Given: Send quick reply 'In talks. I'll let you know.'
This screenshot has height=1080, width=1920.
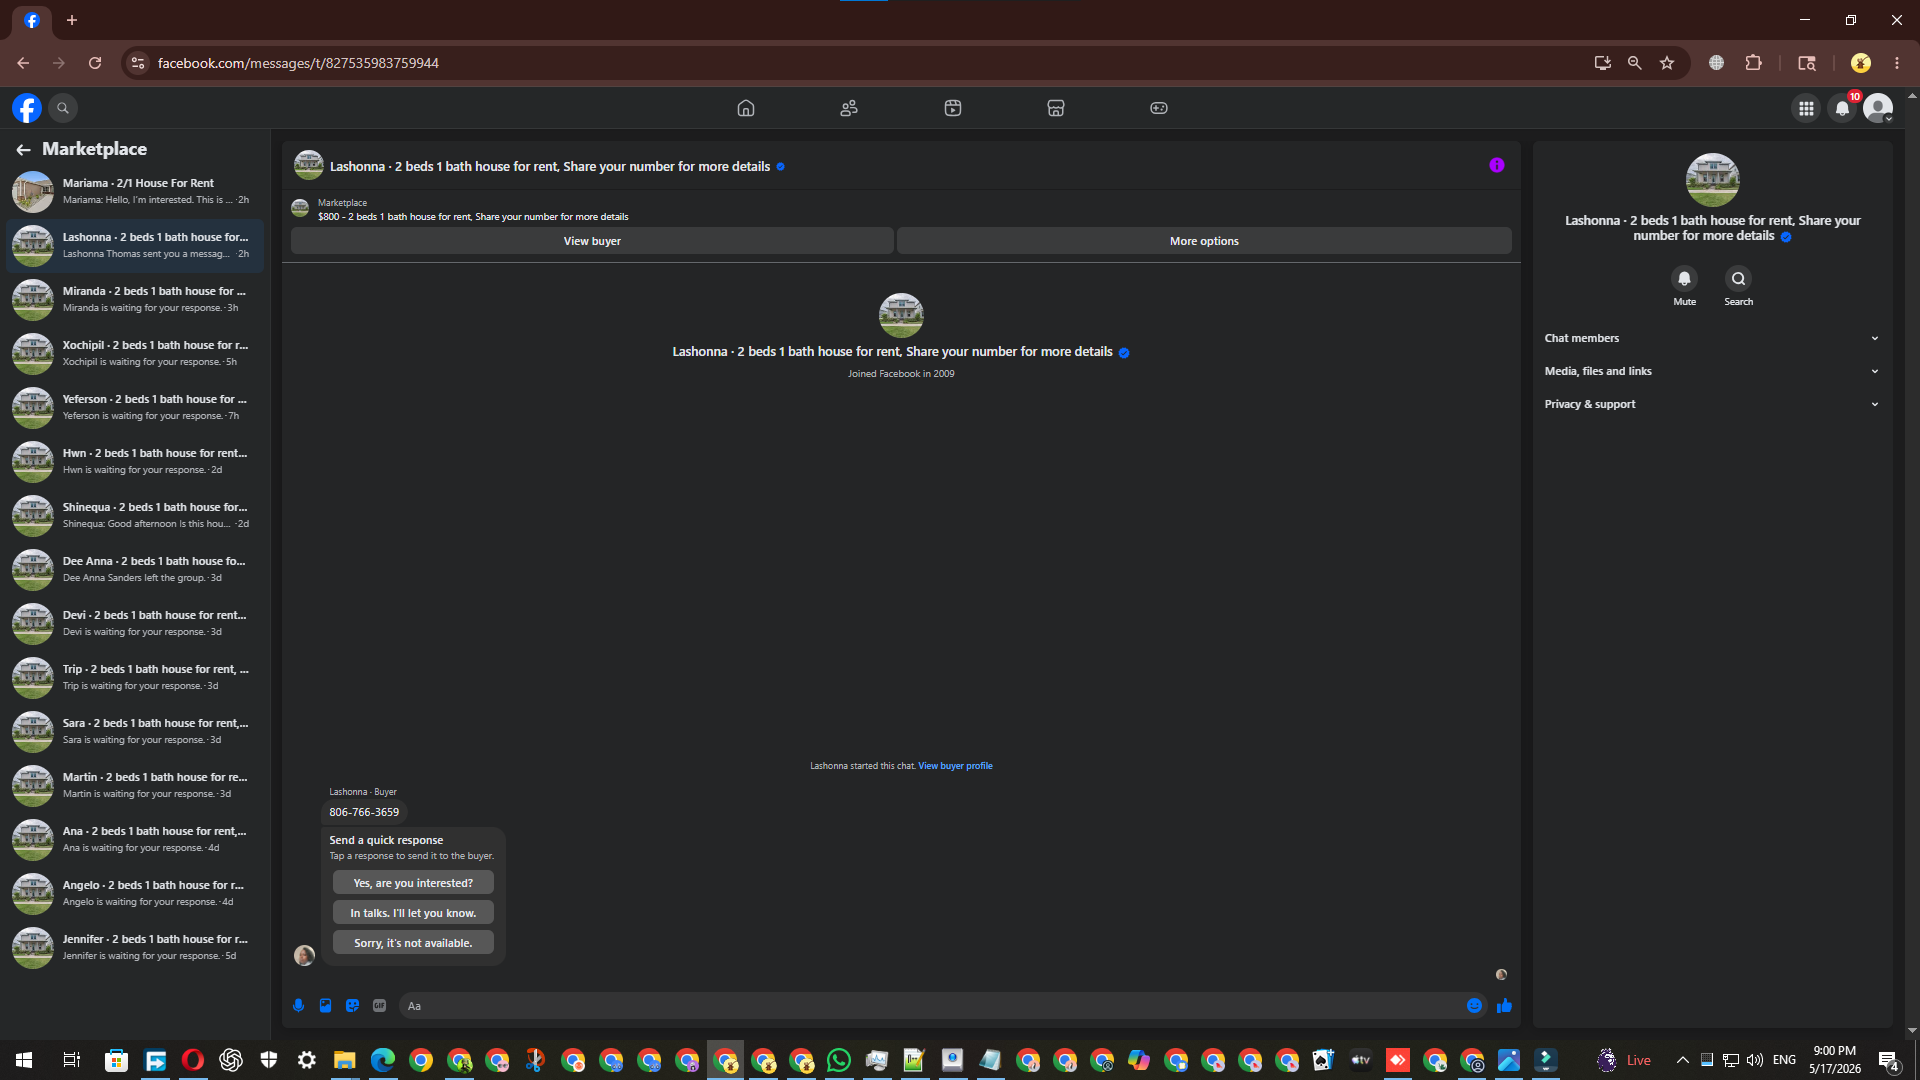Looking at the screenshot, I should click(x=413, y=913).
